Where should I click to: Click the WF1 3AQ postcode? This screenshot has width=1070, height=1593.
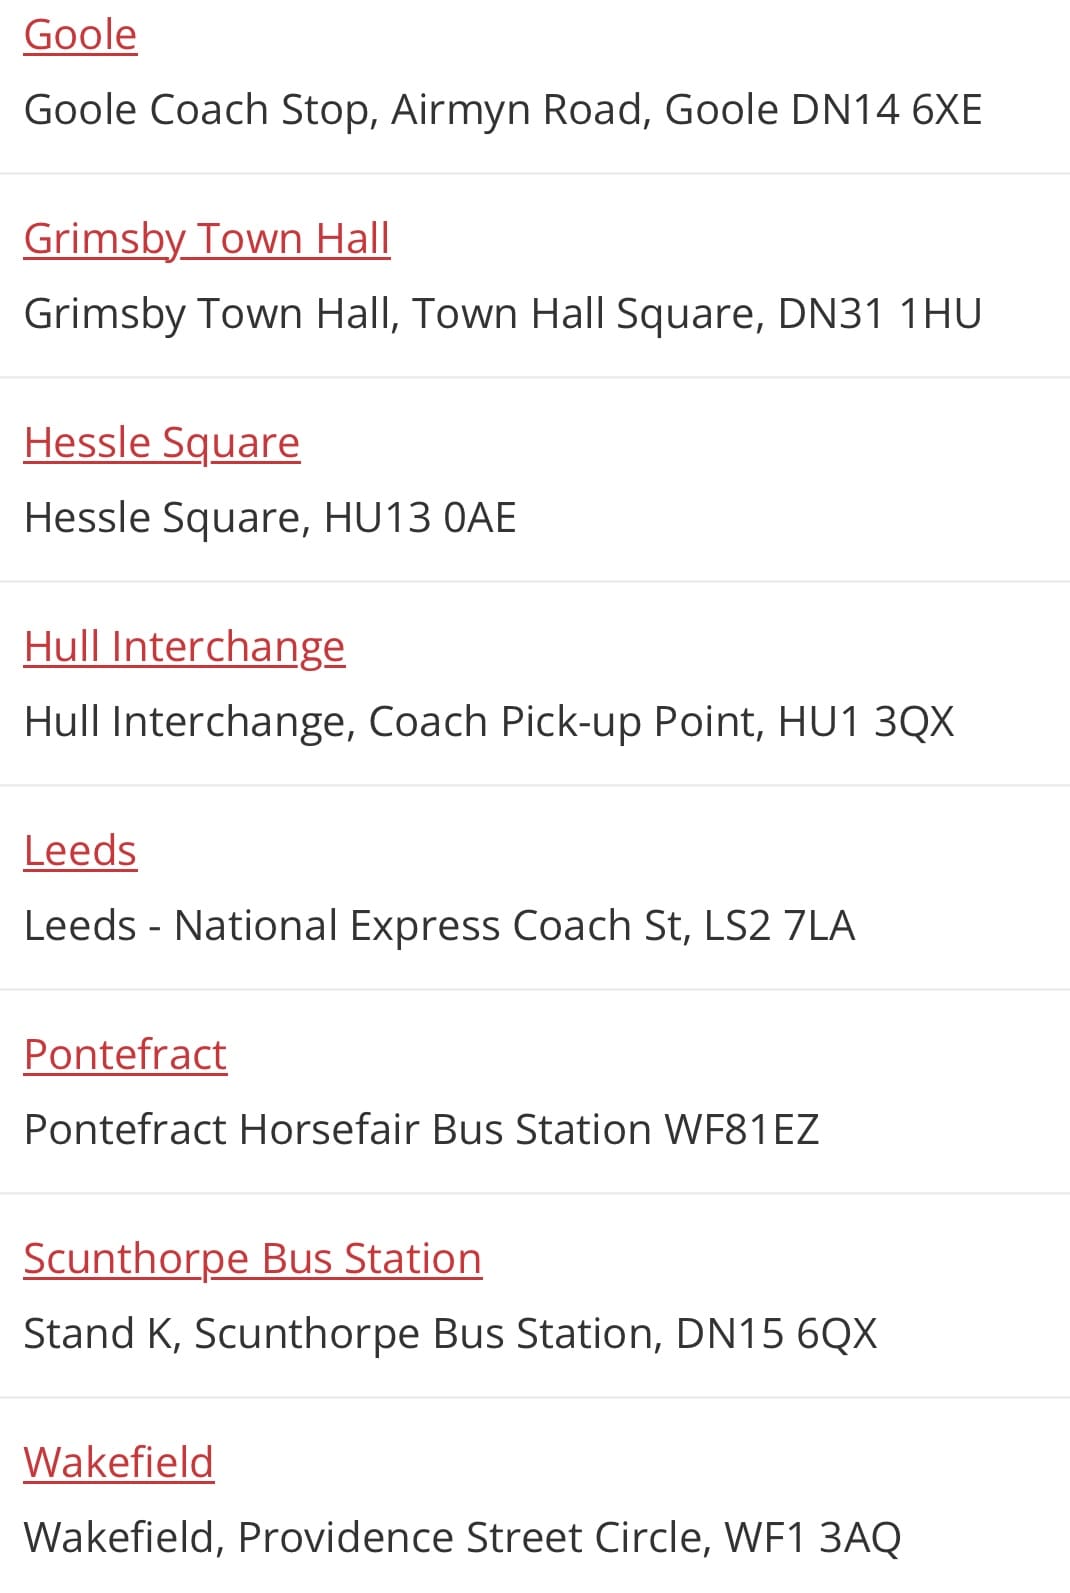(x=812, y=1538)
